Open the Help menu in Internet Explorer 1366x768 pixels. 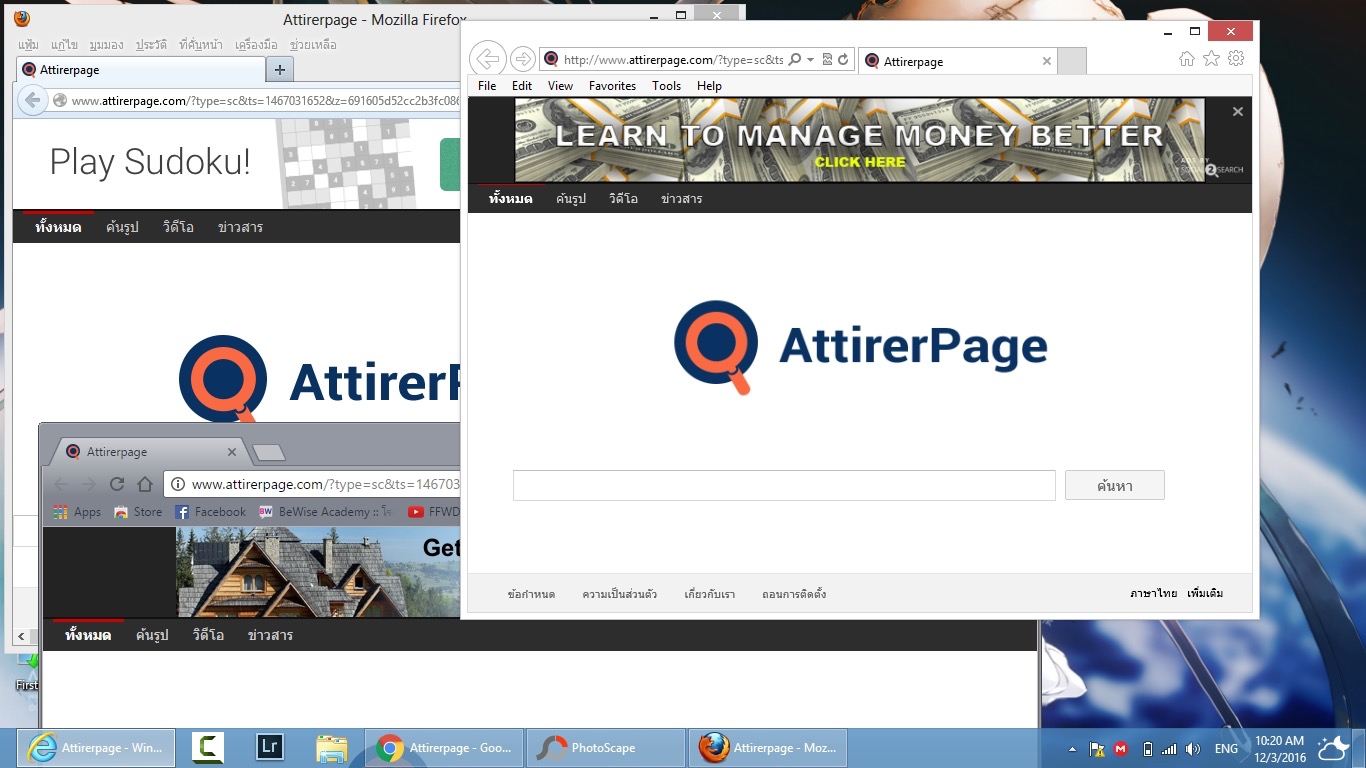pos(709,86)
